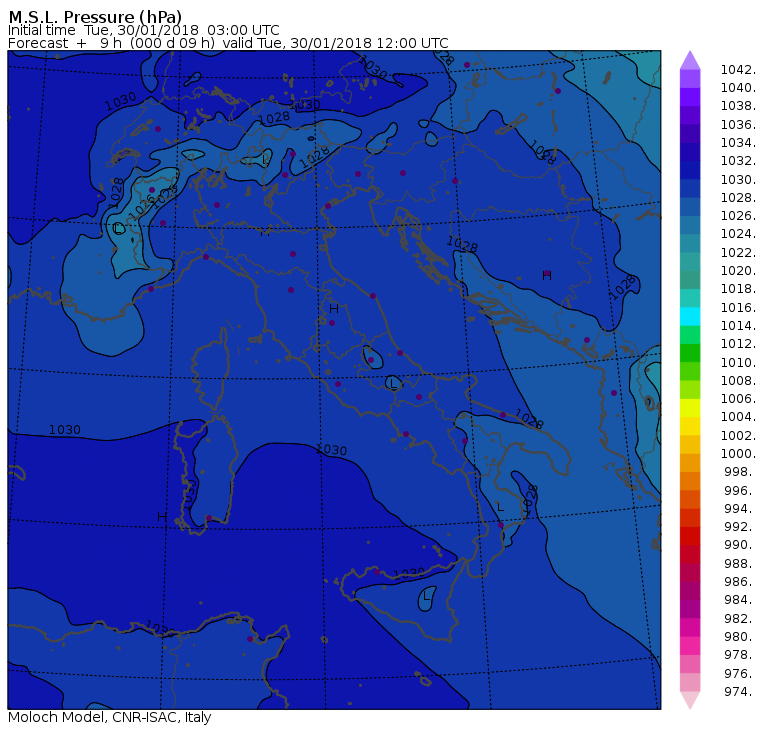Click the legend value "1020."

pos(738,270)
